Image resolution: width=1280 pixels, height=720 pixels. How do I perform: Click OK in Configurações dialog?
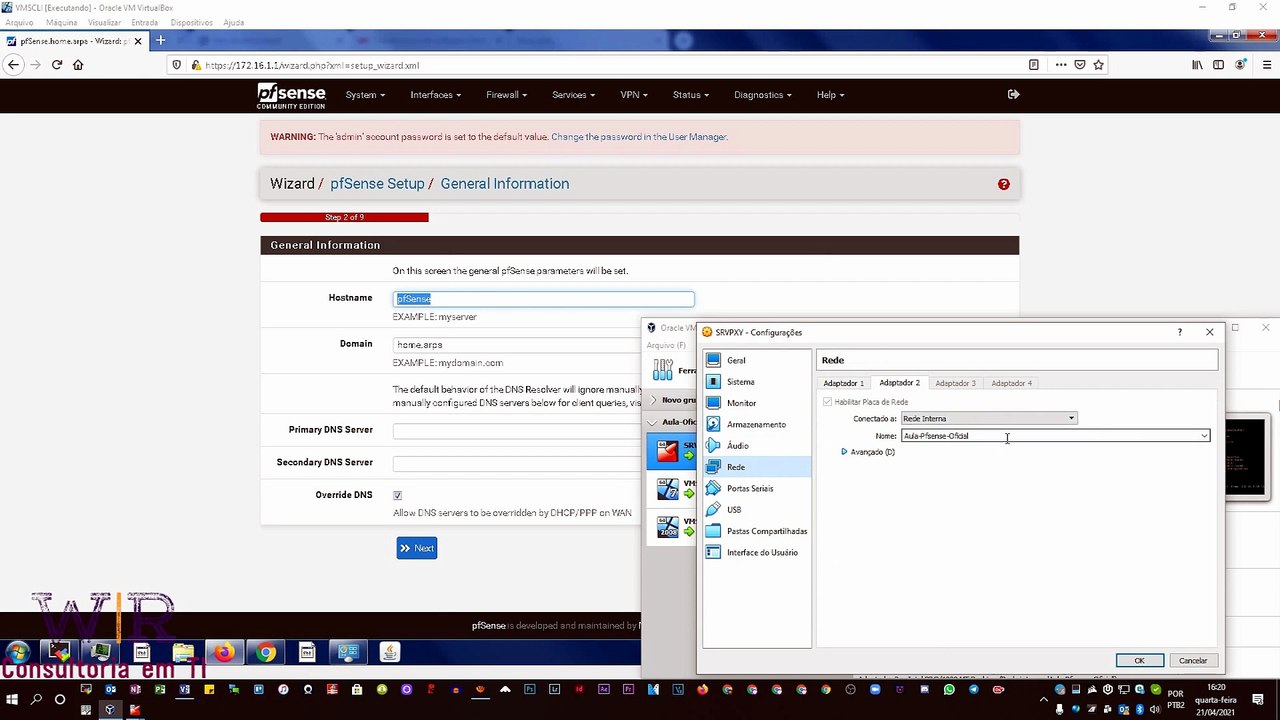pos(1139,660)
